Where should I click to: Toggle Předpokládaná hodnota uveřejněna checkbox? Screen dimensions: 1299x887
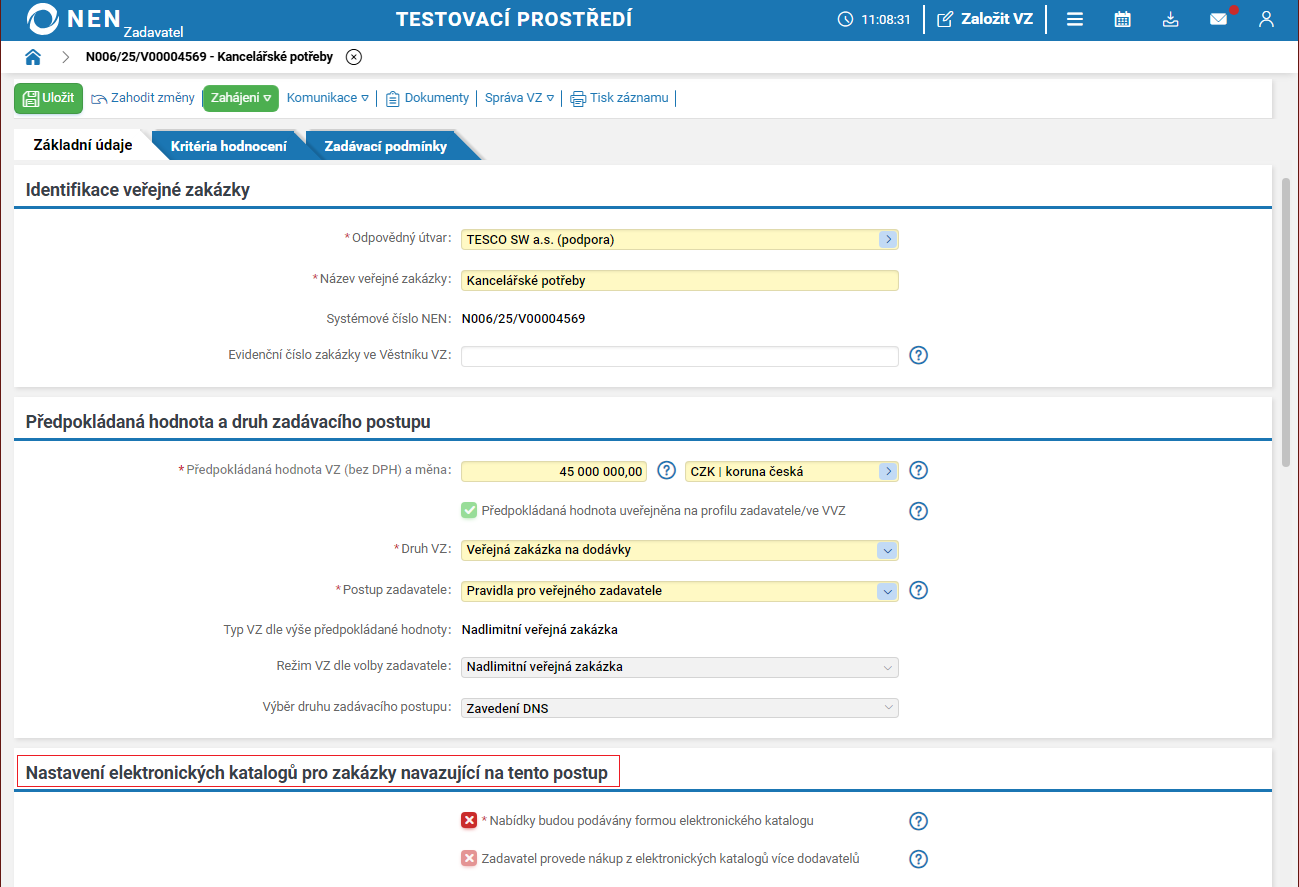469,511
